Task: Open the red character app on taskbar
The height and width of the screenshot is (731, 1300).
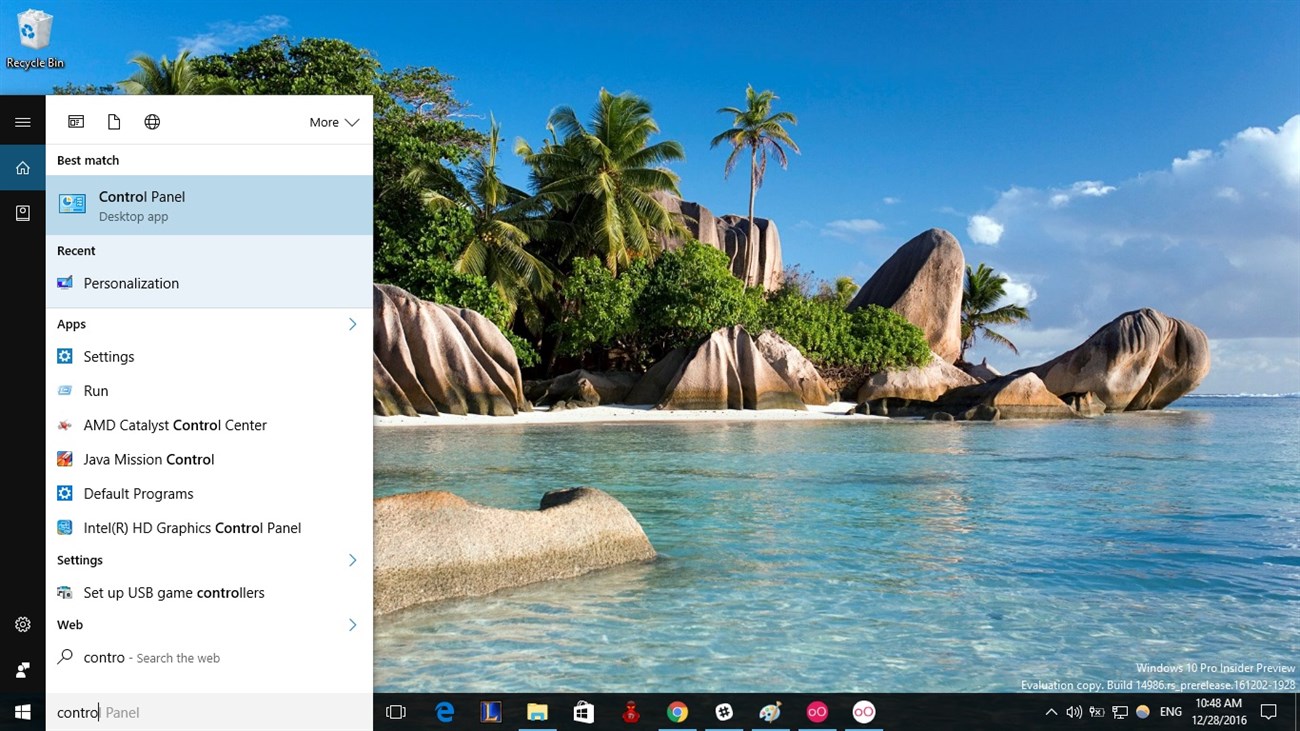Action: coord(631,712)
